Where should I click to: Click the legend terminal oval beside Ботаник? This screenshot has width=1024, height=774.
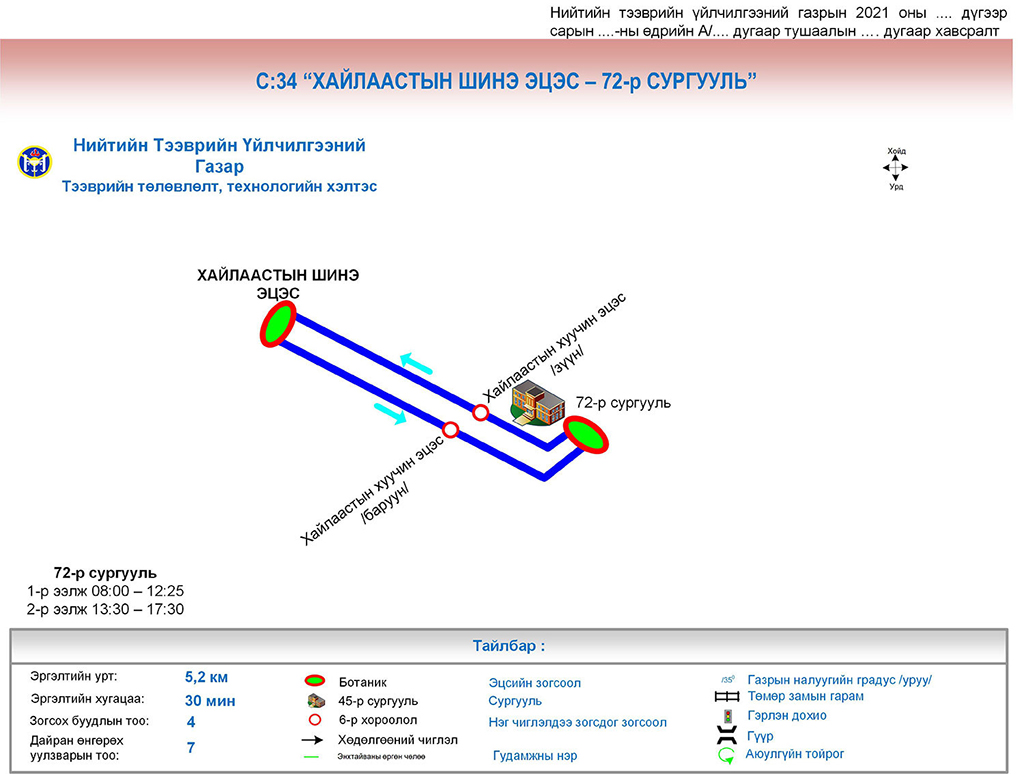point(316,681)
